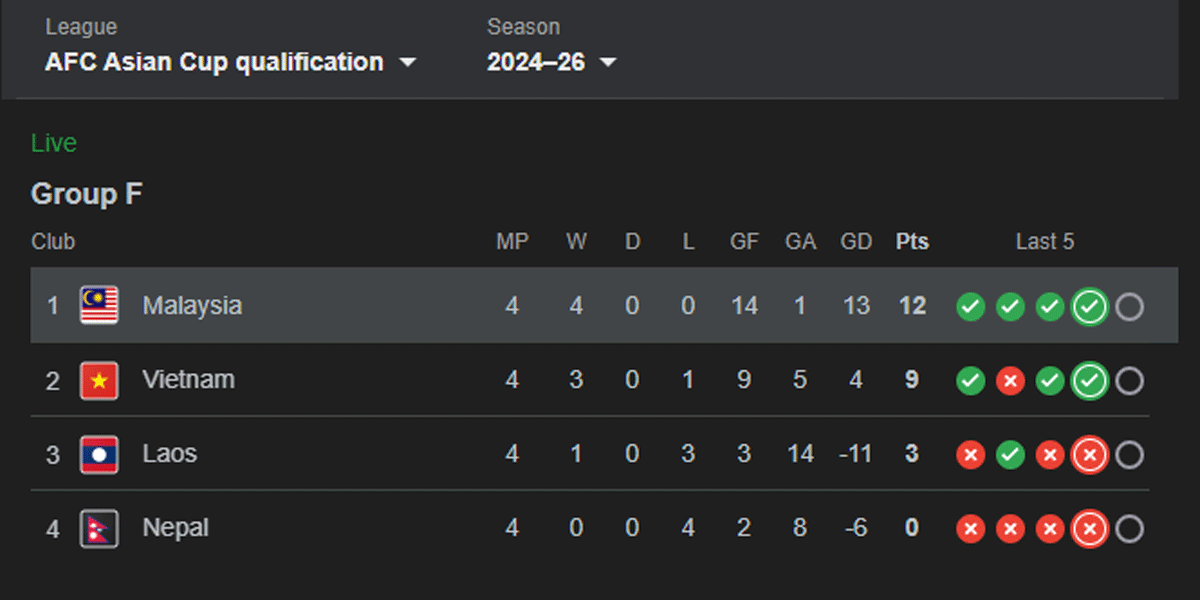Viewport: 1200px width, 600px height.
Task: Click the Laos flag icon
Action: click(x=99, y=454)
